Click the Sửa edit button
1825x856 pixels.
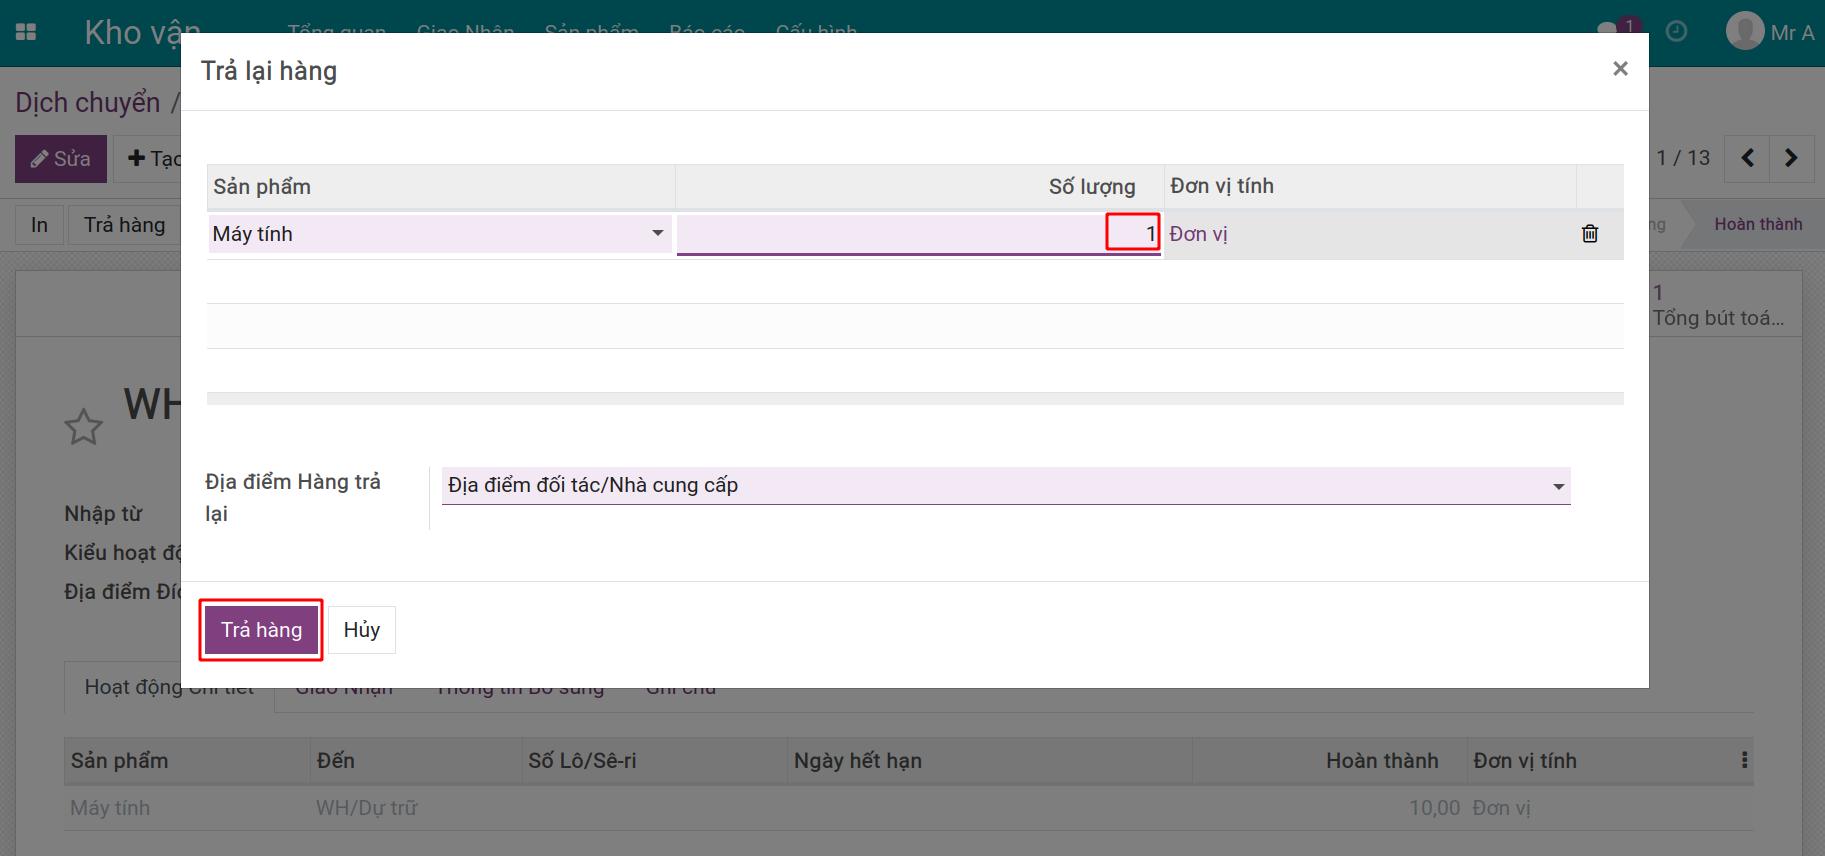coord(61,159)
